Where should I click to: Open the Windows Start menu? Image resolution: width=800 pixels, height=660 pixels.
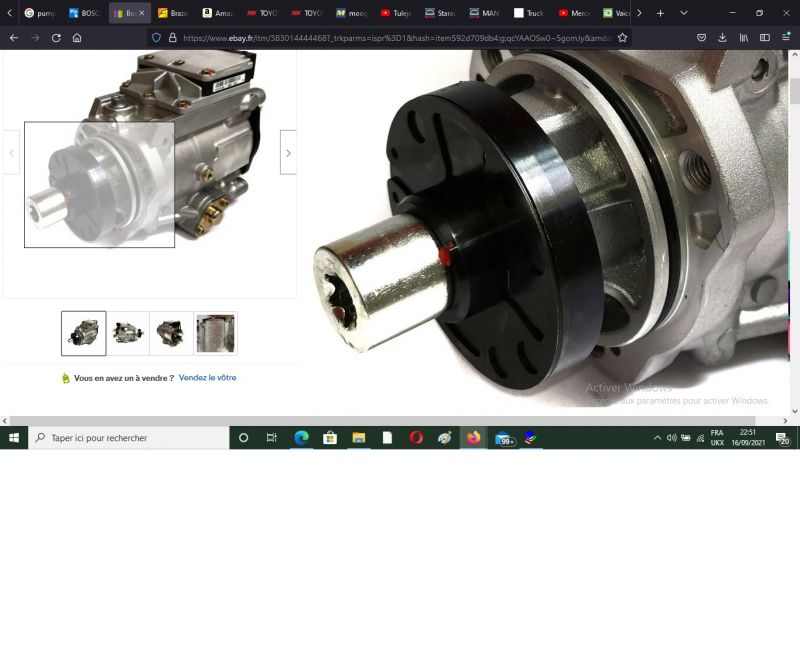14,438
